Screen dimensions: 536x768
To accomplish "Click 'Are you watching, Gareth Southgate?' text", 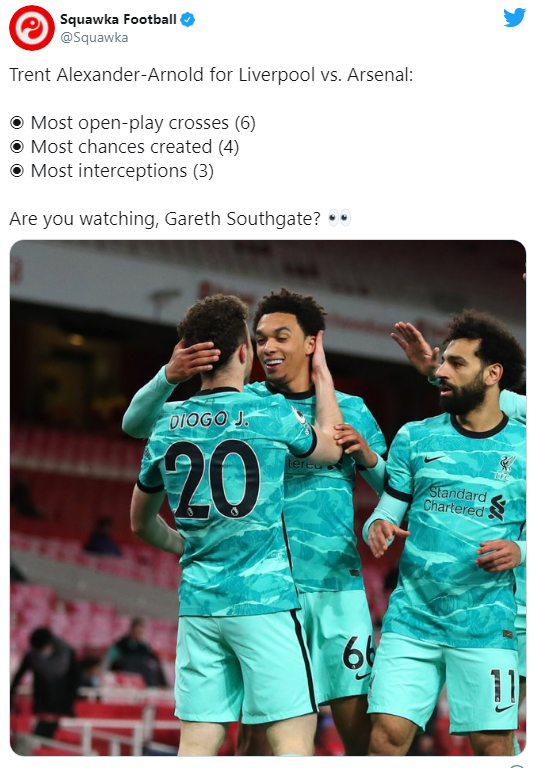I will pyautogui.click(x=165, y=218).
